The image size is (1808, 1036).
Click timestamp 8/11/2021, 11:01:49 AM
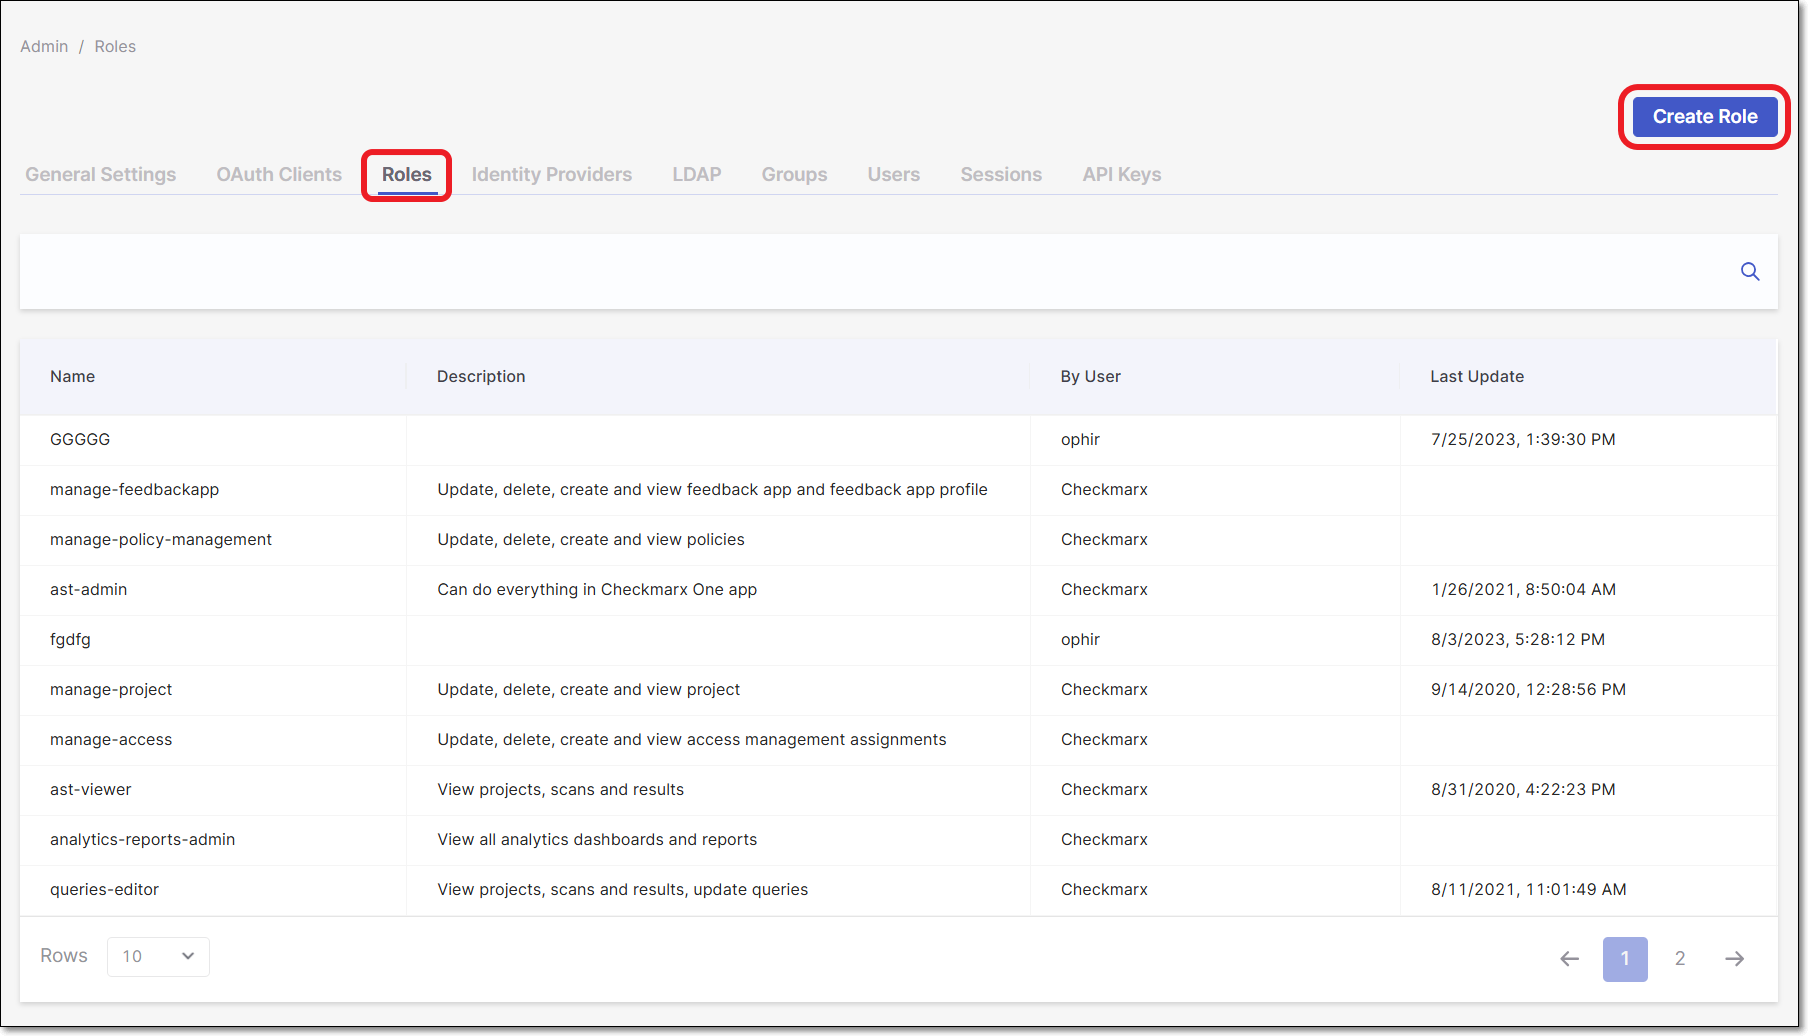tap(1529, 890)
